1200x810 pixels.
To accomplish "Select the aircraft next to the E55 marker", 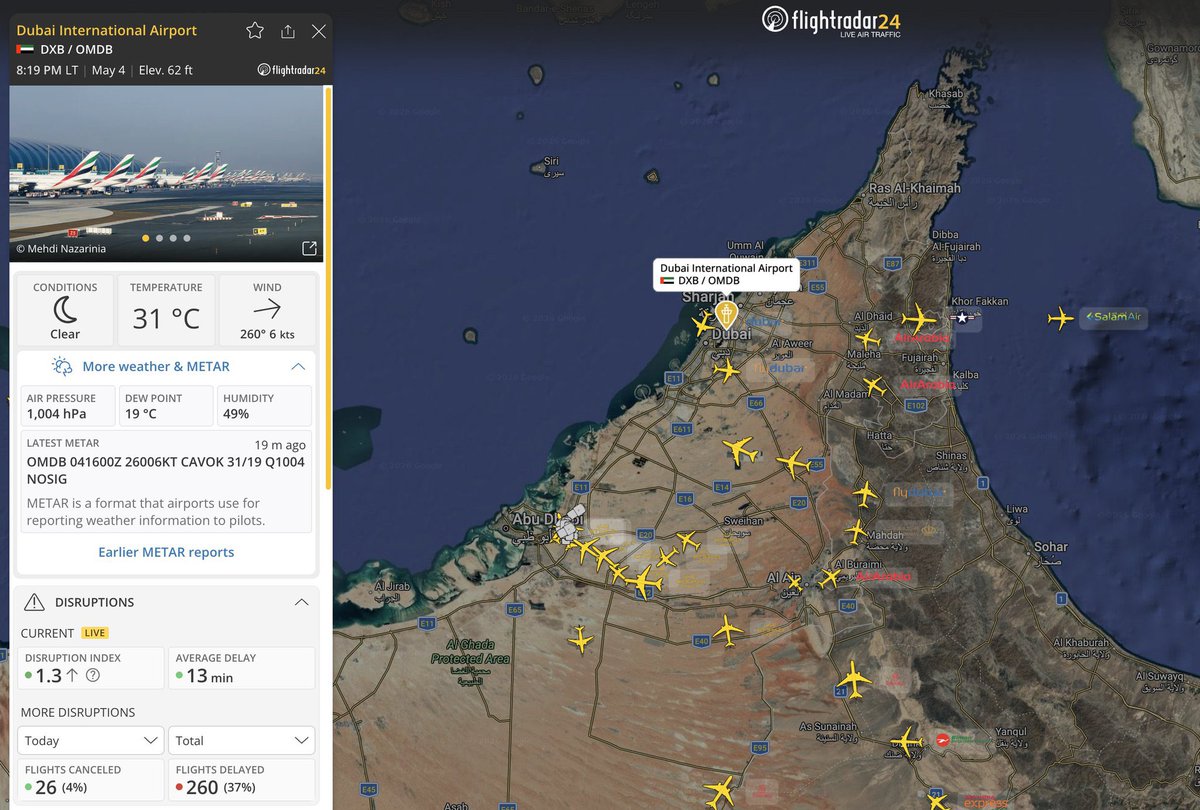I will point(793,462).
